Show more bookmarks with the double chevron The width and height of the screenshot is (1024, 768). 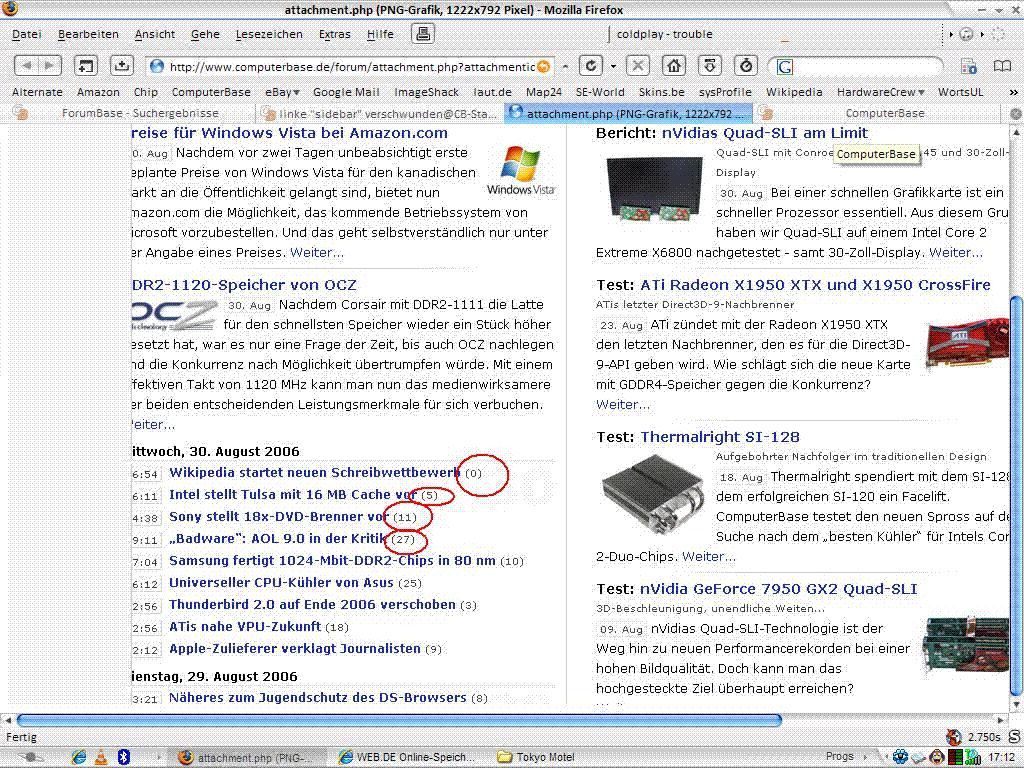(x=1014, y=93)
